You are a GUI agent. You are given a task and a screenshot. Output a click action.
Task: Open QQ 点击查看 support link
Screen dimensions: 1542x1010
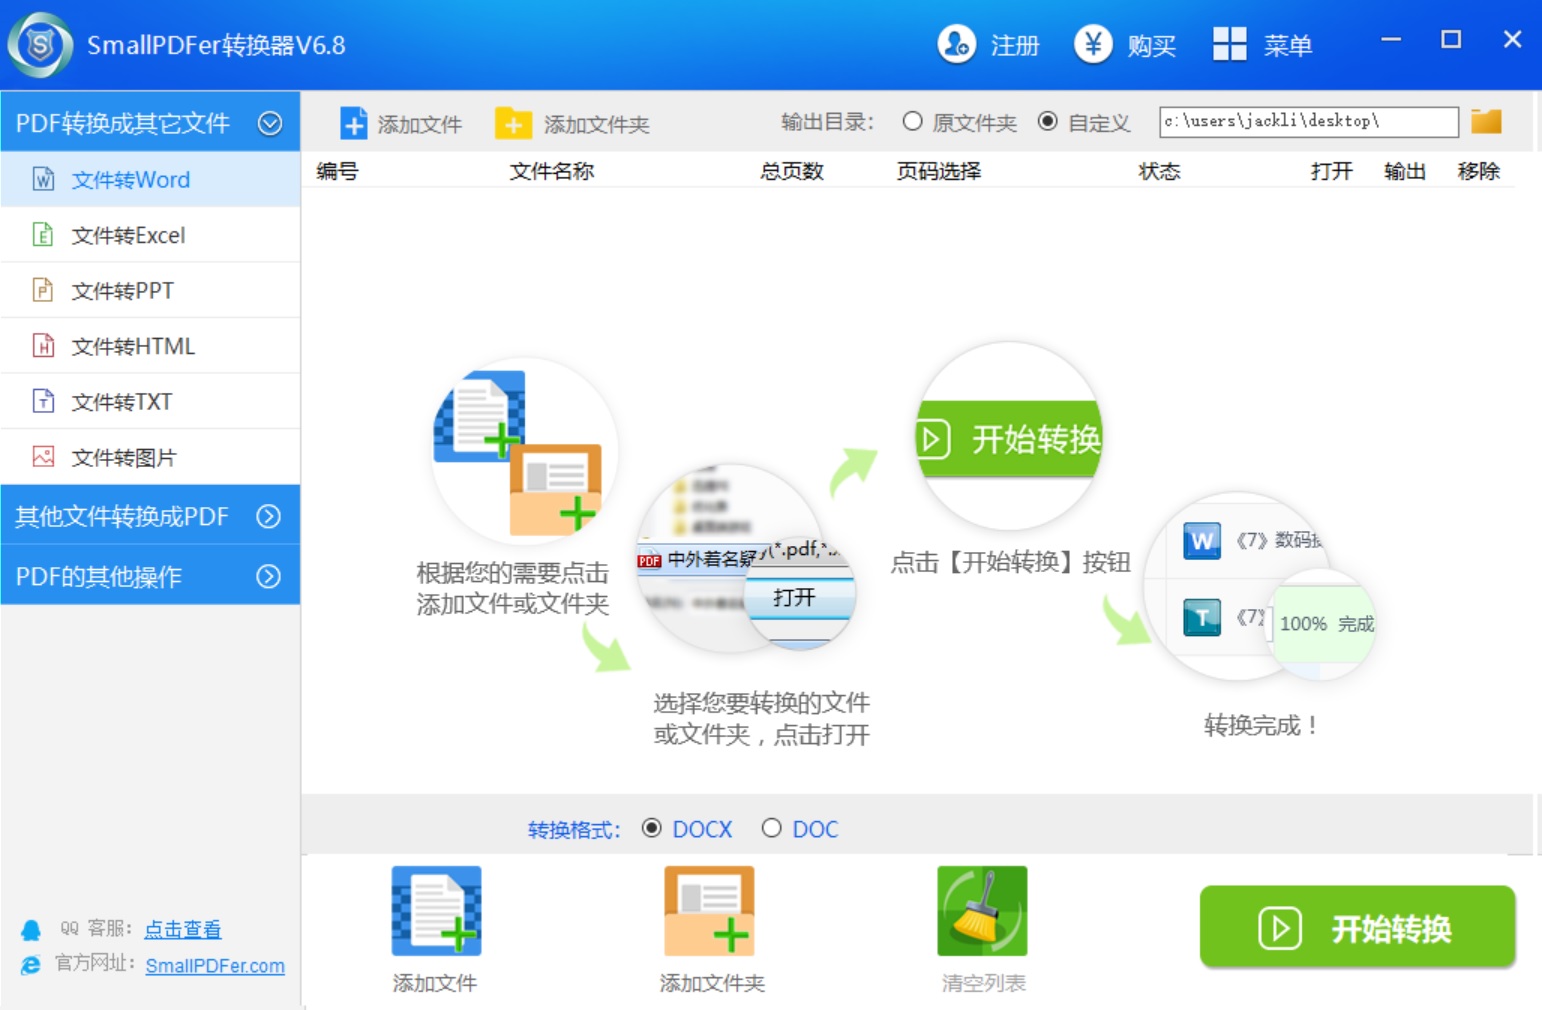(x=183, y=929)
